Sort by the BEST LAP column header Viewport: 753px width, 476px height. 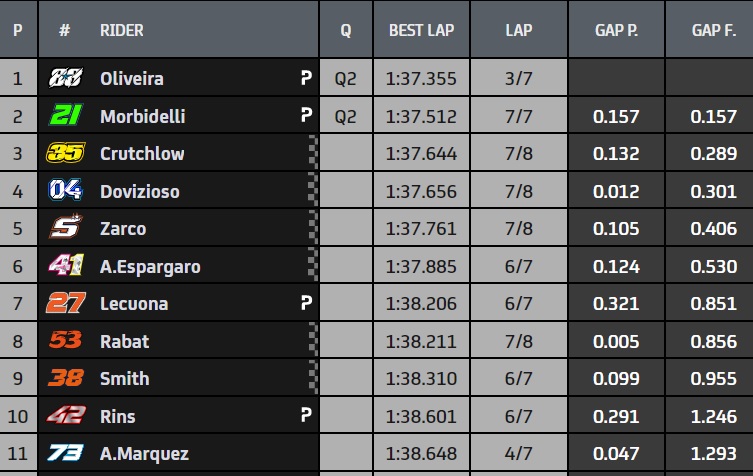pos(421,30)
